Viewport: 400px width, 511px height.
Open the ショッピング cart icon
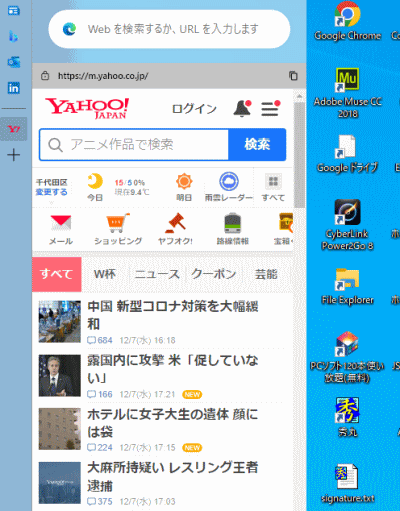[x=118, y=223]
